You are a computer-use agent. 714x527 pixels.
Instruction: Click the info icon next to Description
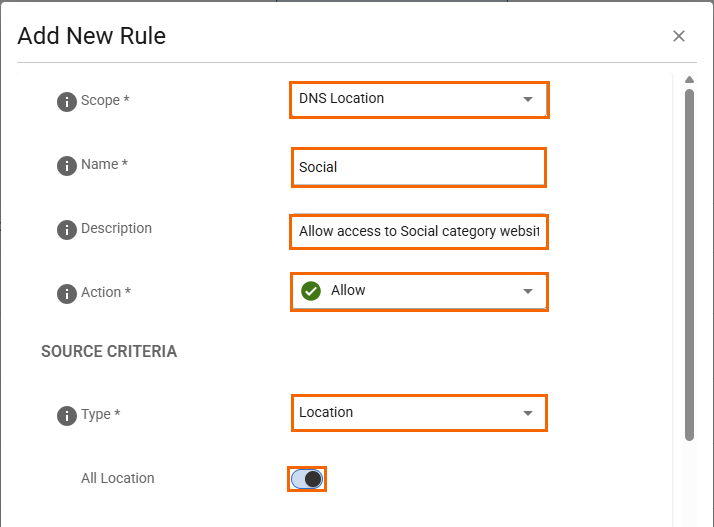pyautogui.click(x=67, y=229)
